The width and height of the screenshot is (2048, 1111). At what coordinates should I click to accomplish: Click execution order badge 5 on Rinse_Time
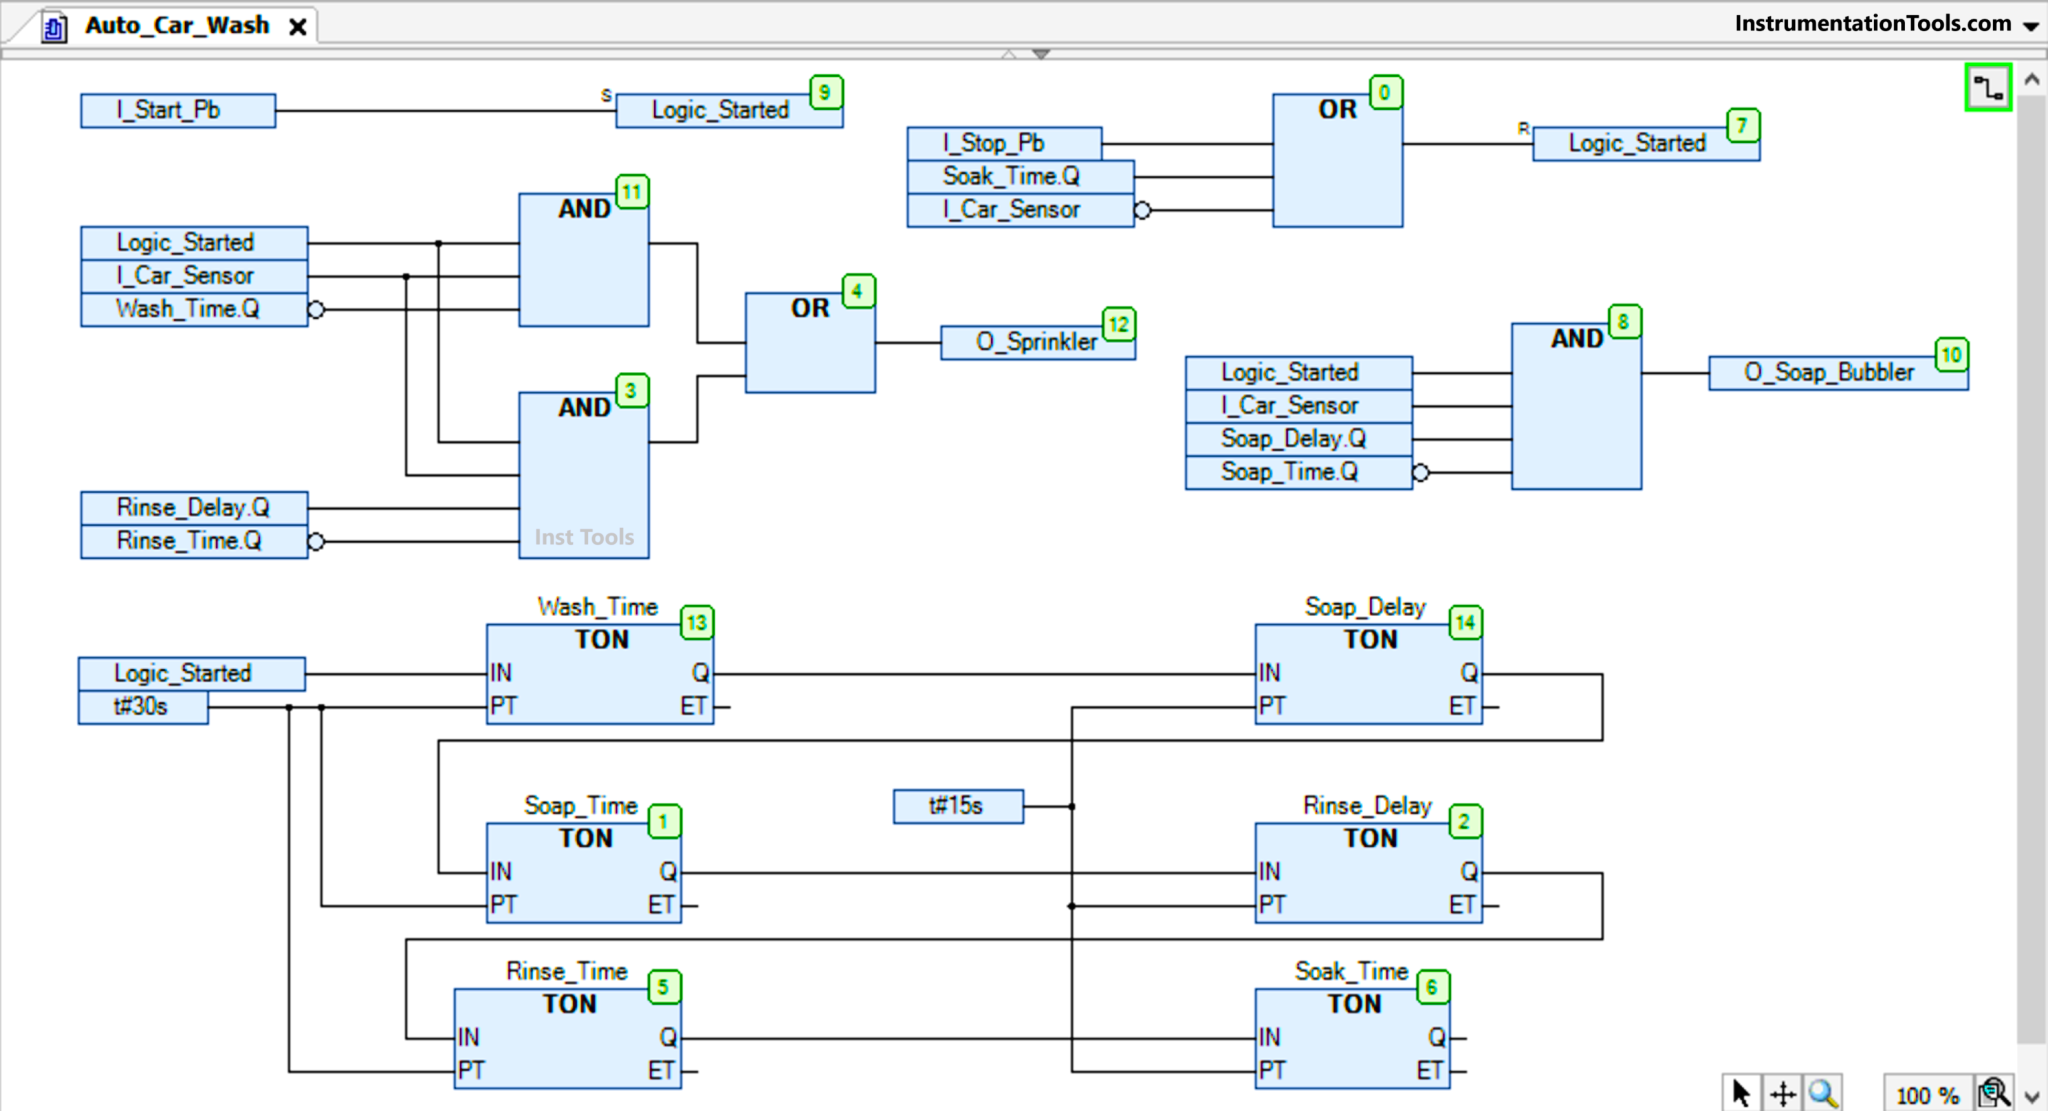(664, 988)
